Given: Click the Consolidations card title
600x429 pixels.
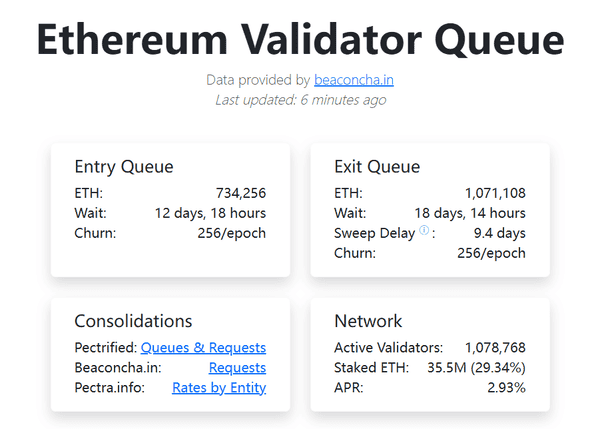Looking at the screenshot, I should (x=133, y=321).
